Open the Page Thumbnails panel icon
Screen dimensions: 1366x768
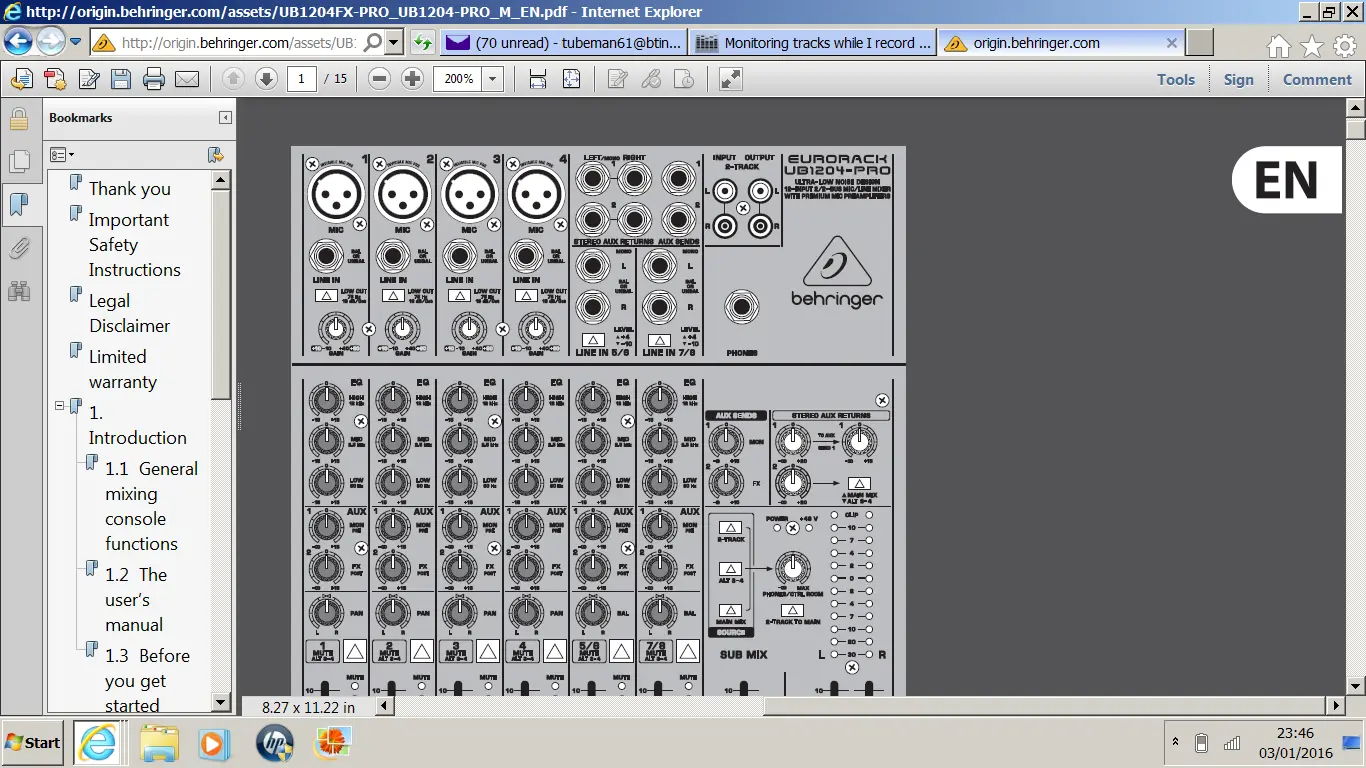coord(19,161)
